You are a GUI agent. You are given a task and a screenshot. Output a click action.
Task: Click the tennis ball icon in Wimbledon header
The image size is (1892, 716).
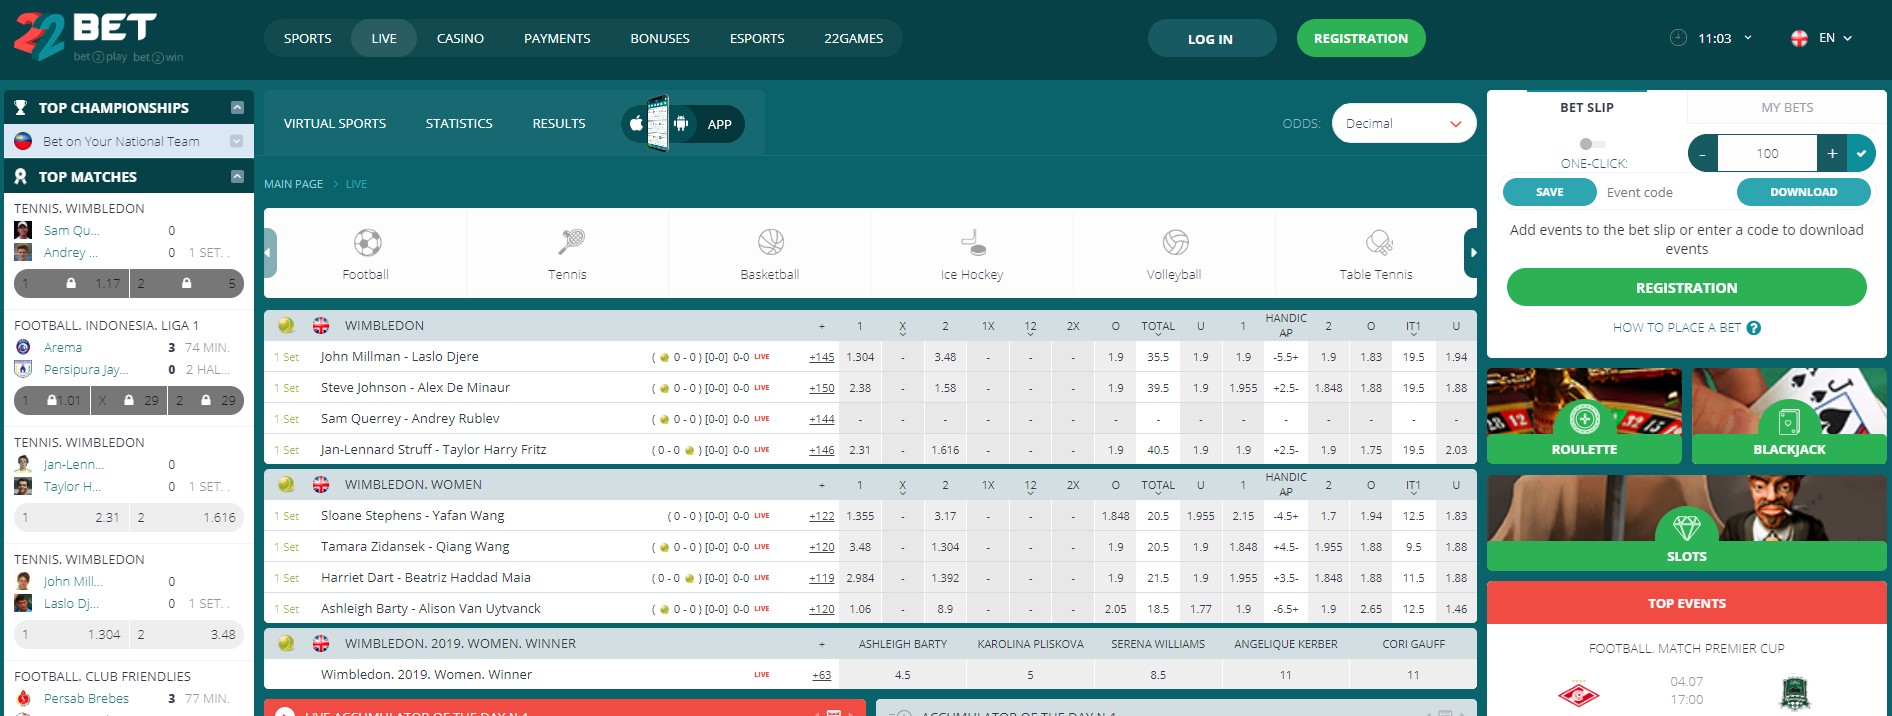(286, 325)
